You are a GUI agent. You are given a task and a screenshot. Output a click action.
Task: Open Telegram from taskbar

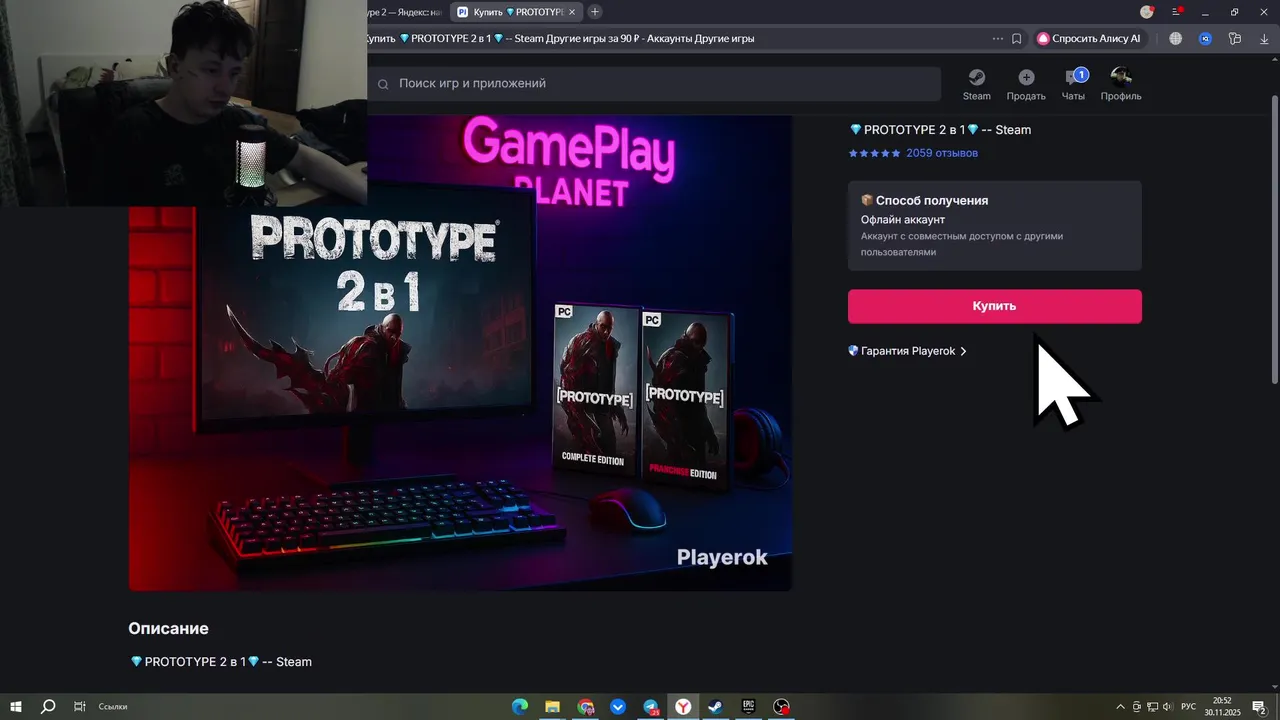[x=651, y=707]
